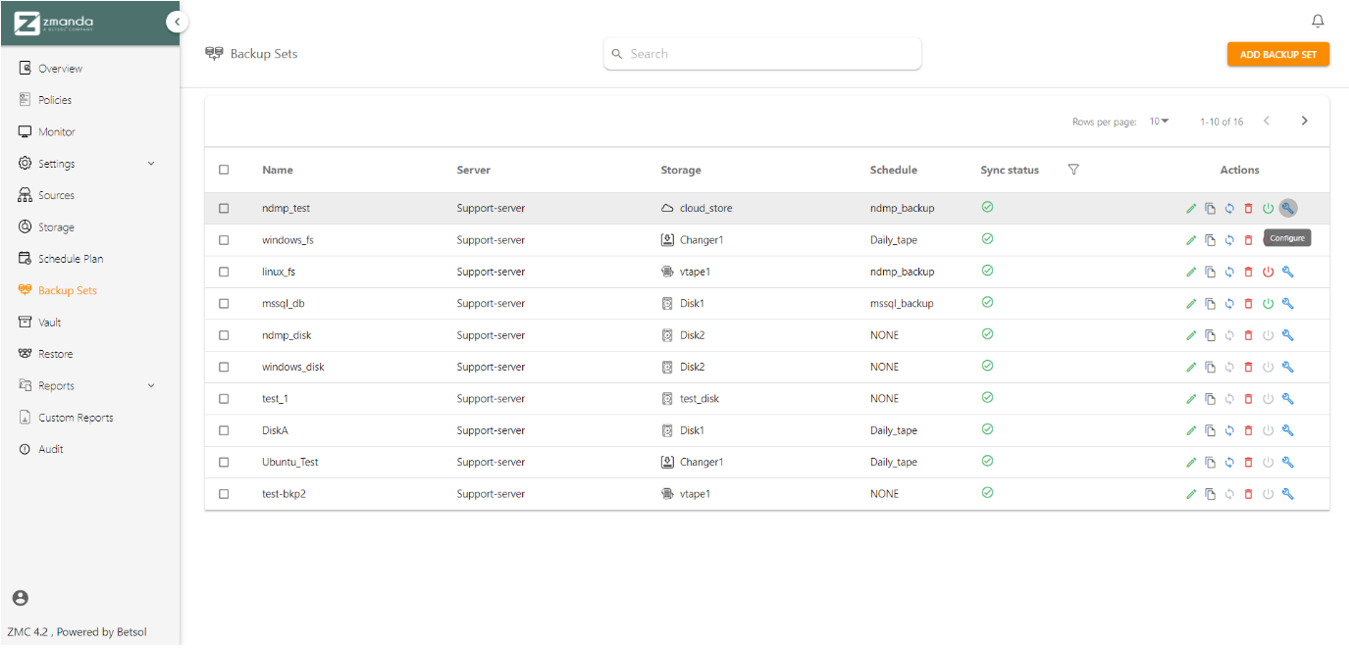Edit the ndmp_test backup set with the pencil
Image resolution: width=1349 pixels, height=649 pixels.
1191,208
